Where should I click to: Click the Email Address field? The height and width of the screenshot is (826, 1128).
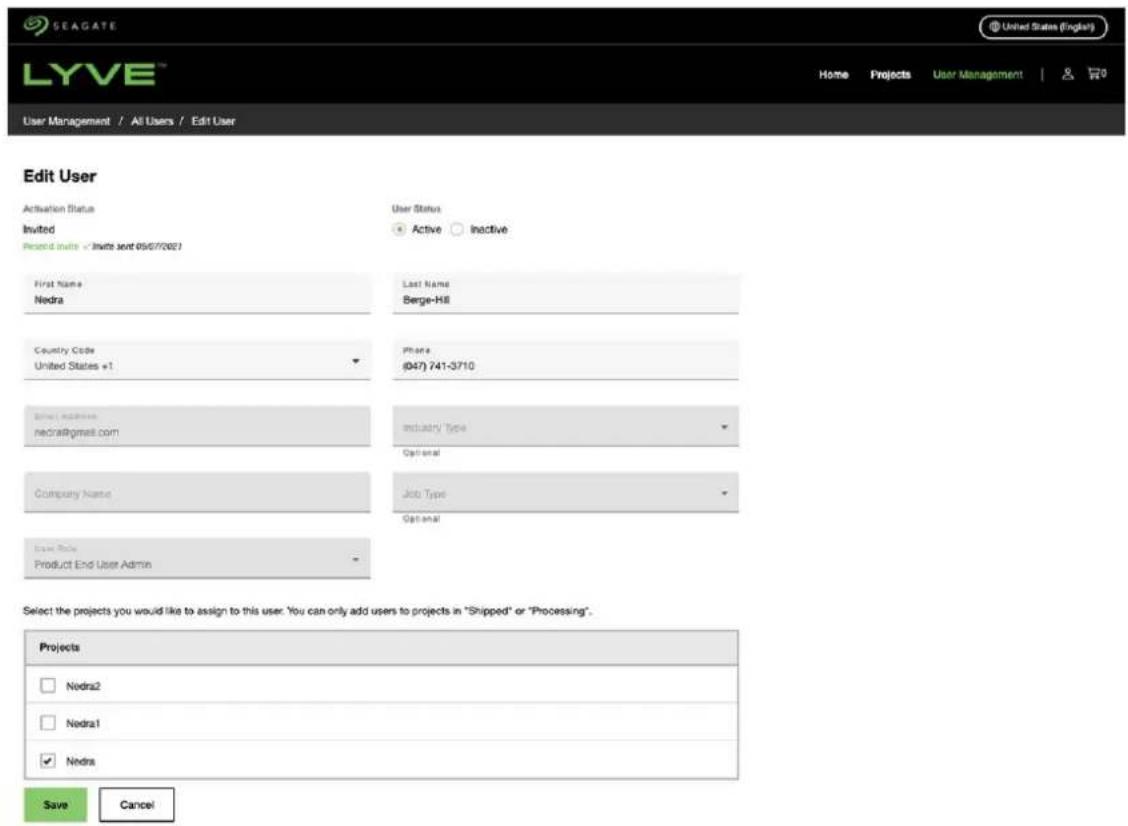[x=197, y=426]
